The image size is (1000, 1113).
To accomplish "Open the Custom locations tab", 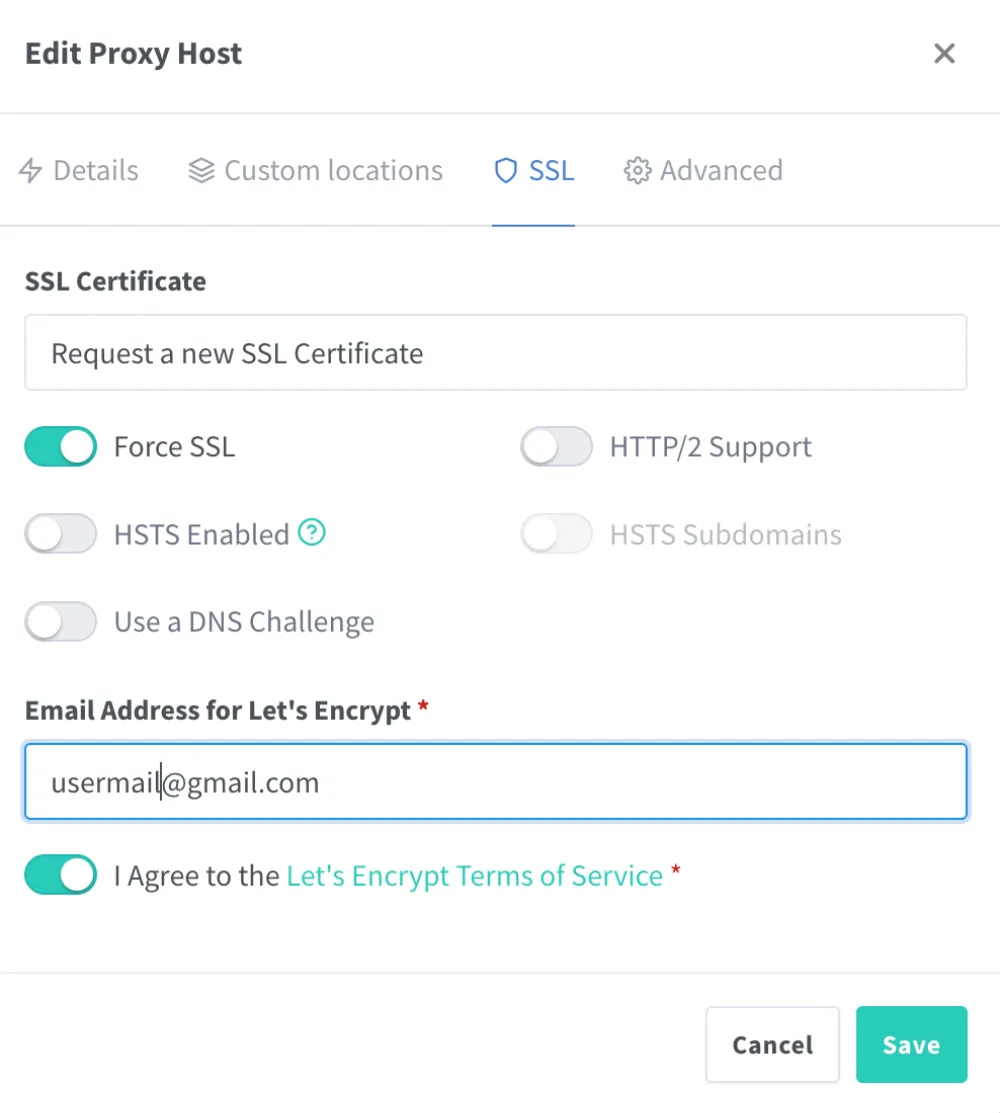I will [x=316, y=170].
